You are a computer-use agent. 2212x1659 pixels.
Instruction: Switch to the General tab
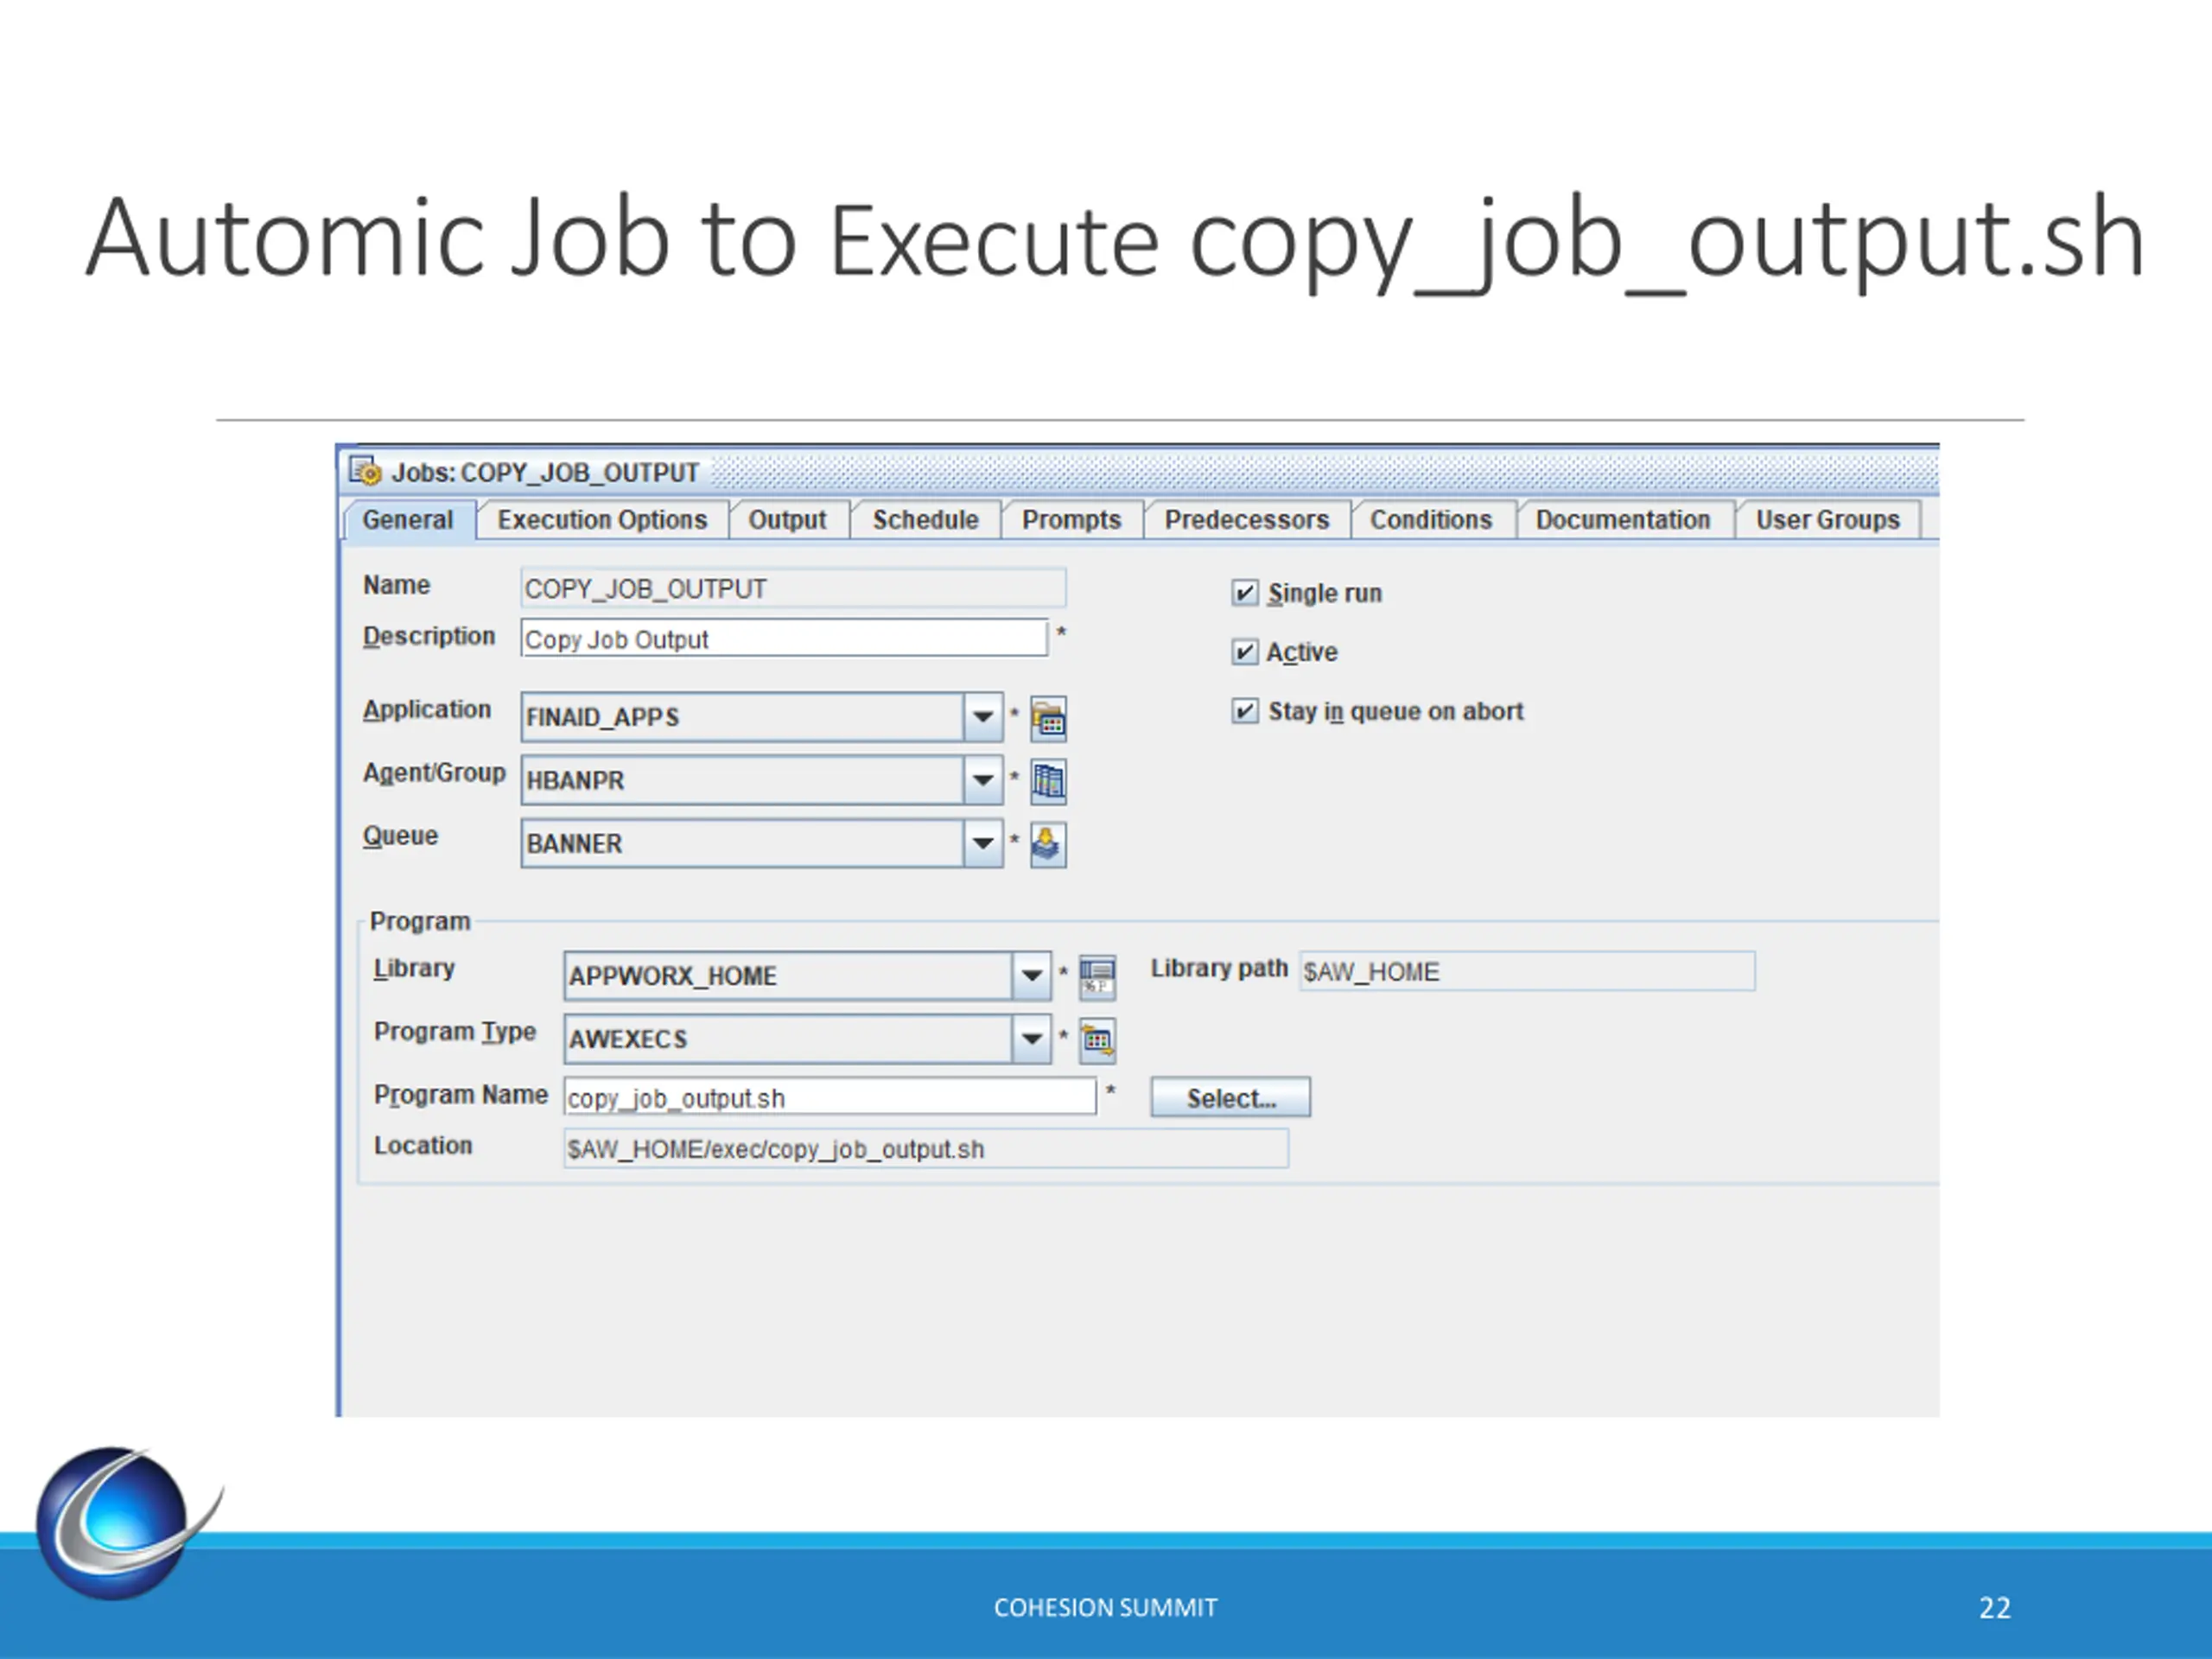coord(408,520)
